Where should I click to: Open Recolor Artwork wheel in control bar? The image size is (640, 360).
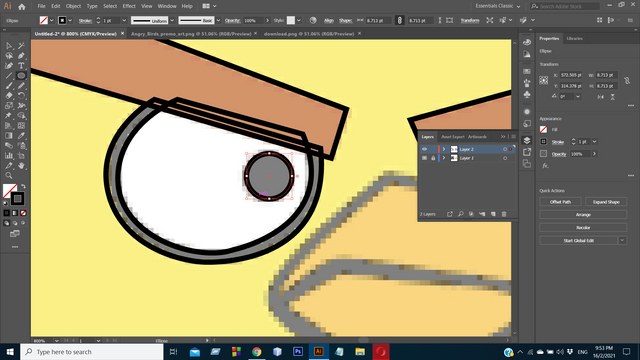(x=313, y=20)
